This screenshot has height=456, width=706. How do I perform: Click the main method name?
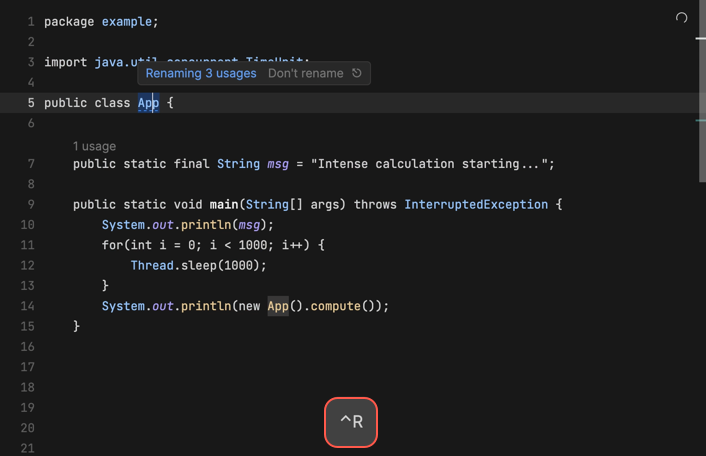224,205
